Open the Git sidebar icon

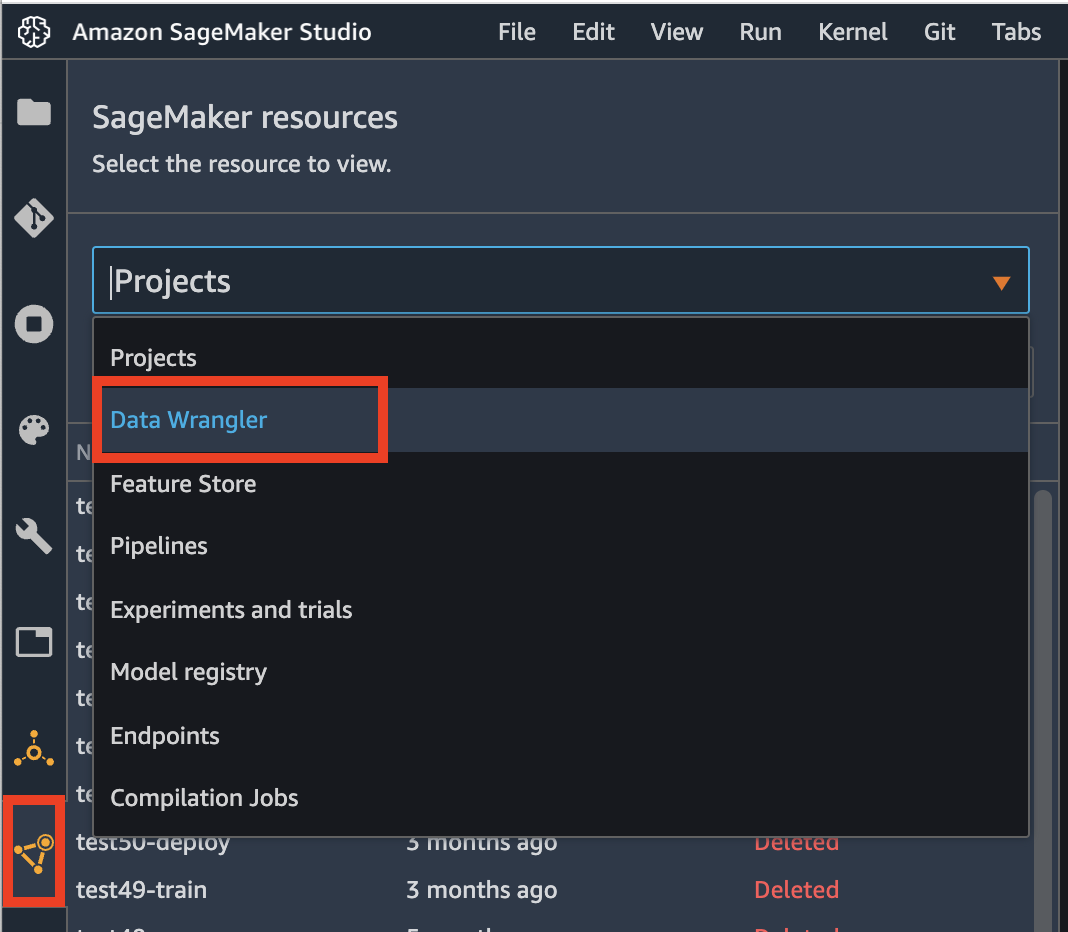pos(34,218)
